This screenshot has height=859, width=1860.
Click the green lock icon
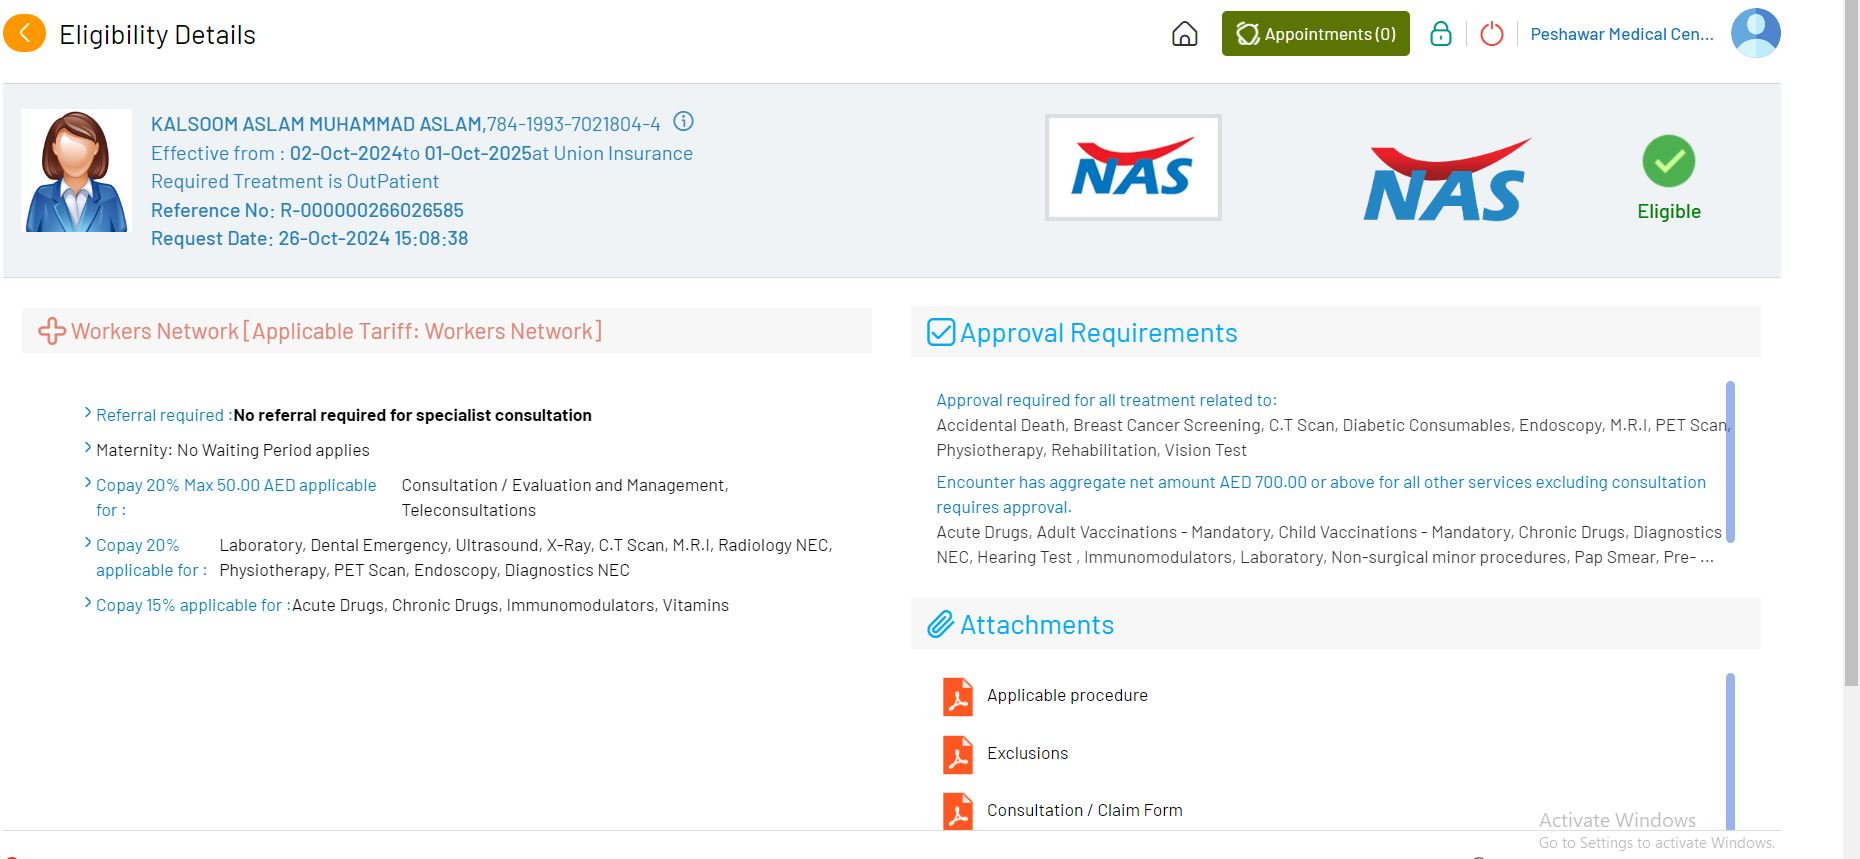pos(1440,34)
